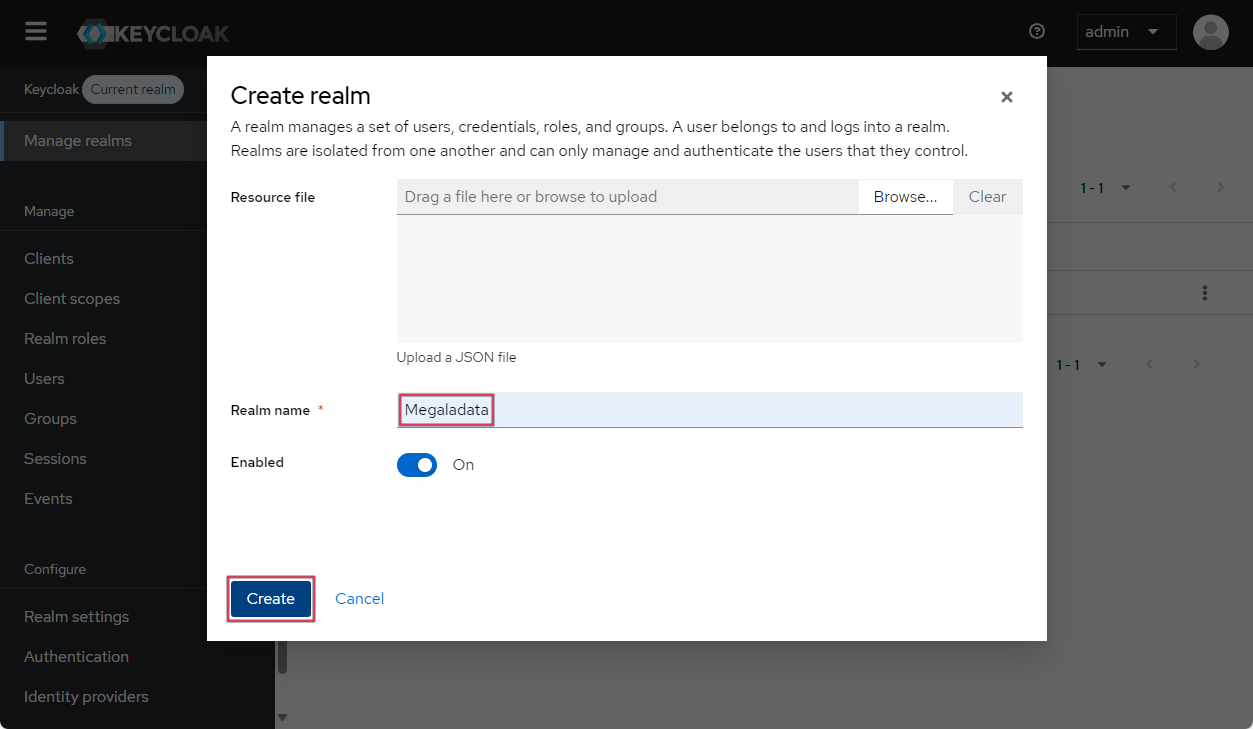
Task: Click the Clear button
Action: 988,197
